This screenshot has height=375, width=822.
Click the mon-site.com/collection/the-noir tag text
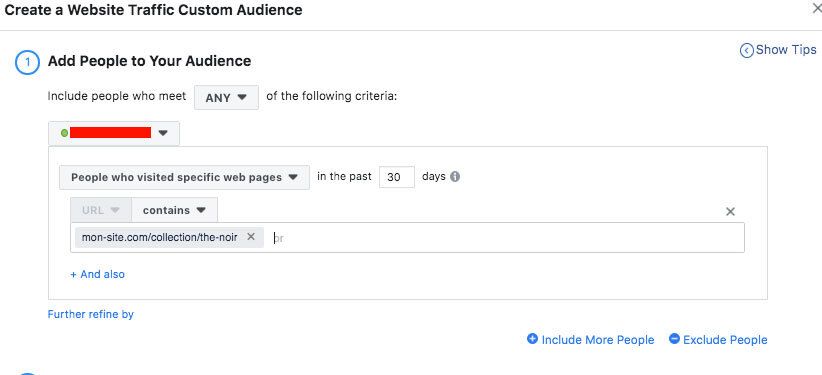click(159, 237)
